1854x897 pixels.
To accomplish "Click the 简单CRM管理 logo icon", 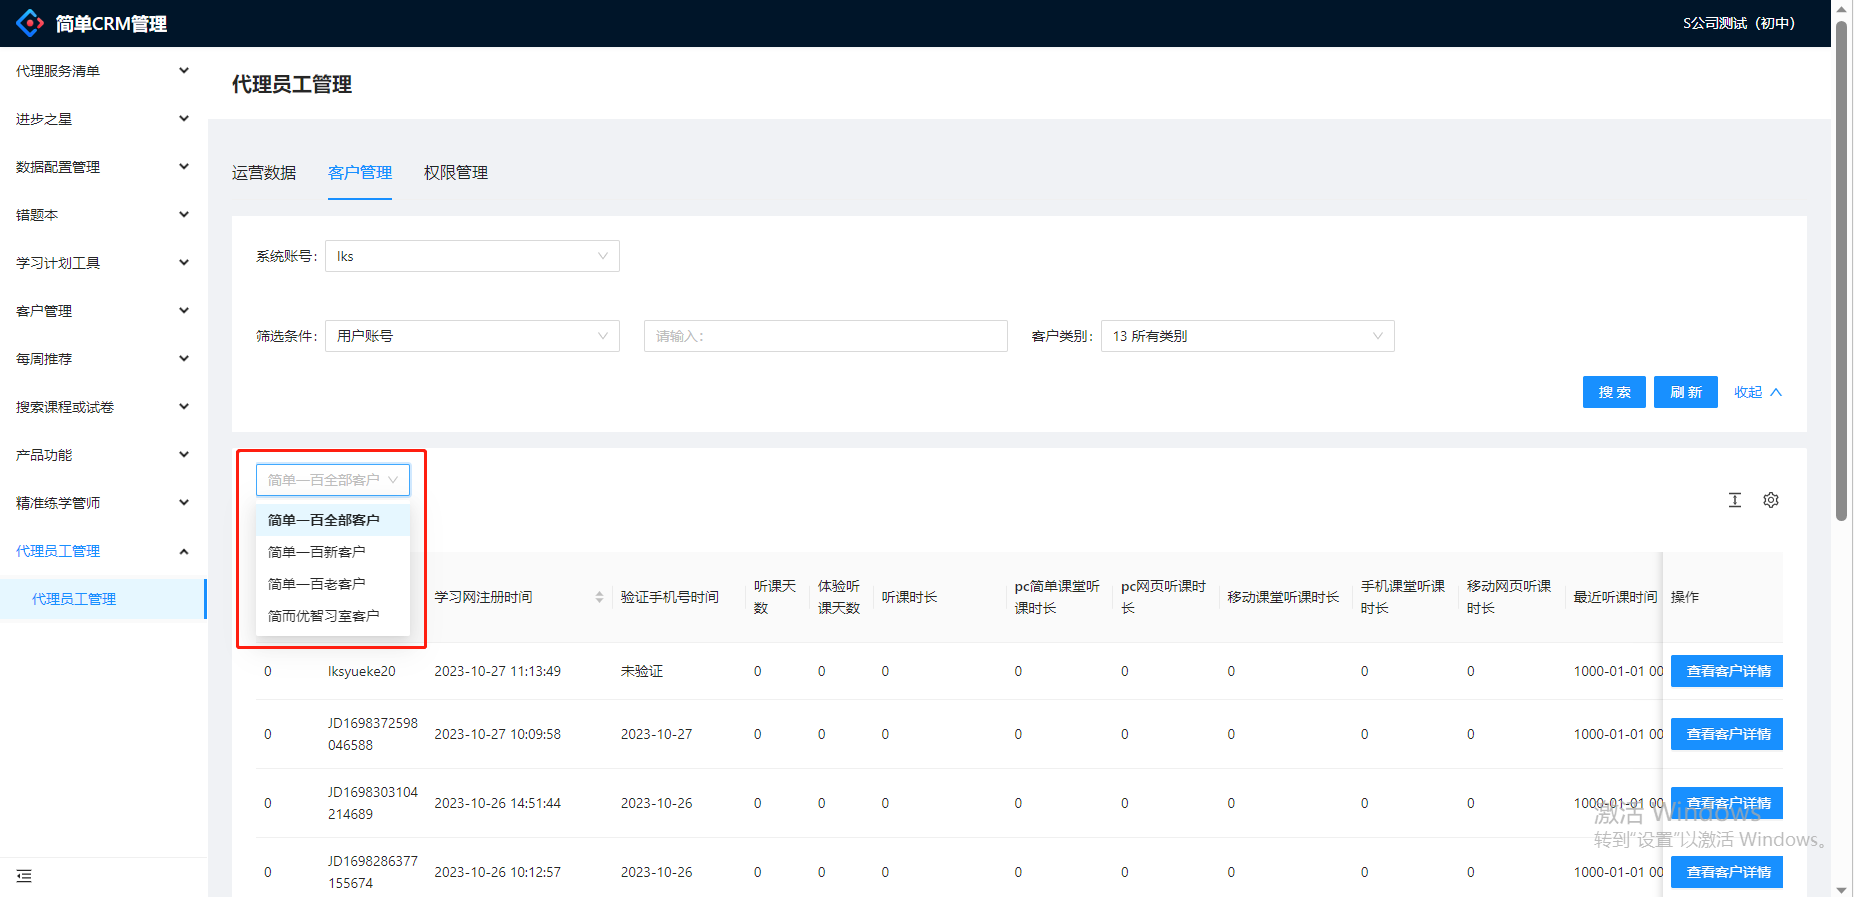I will point(30,23).
